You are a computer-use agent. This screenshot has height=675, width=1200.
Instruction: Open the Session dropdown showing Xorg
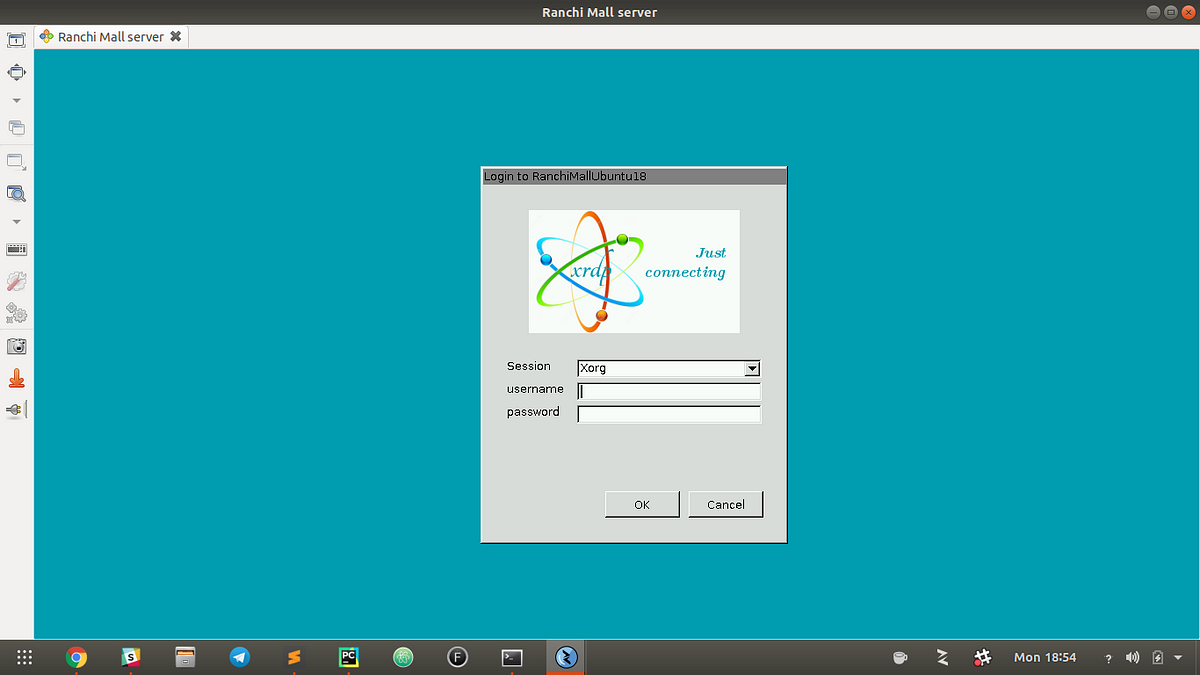click(x=669, y=368)
